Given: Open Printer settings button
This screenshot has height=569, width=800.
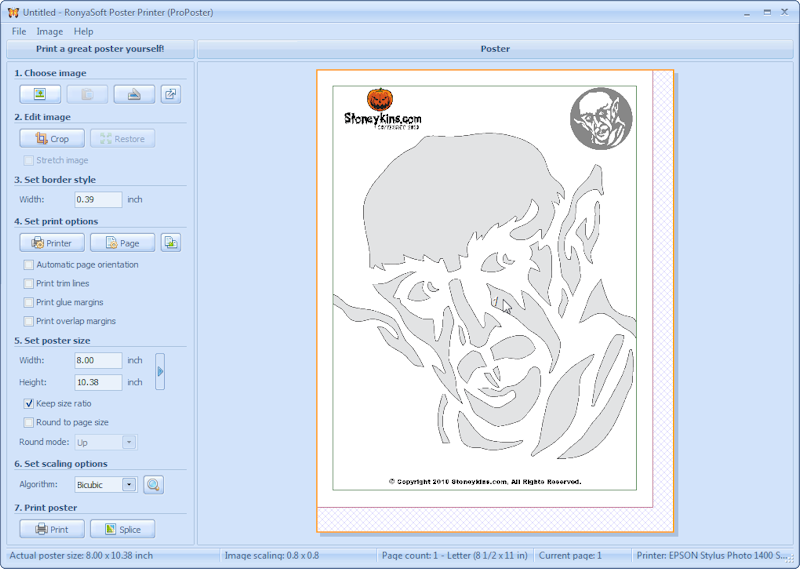Looking at the screenshot, I should [52, 243].
